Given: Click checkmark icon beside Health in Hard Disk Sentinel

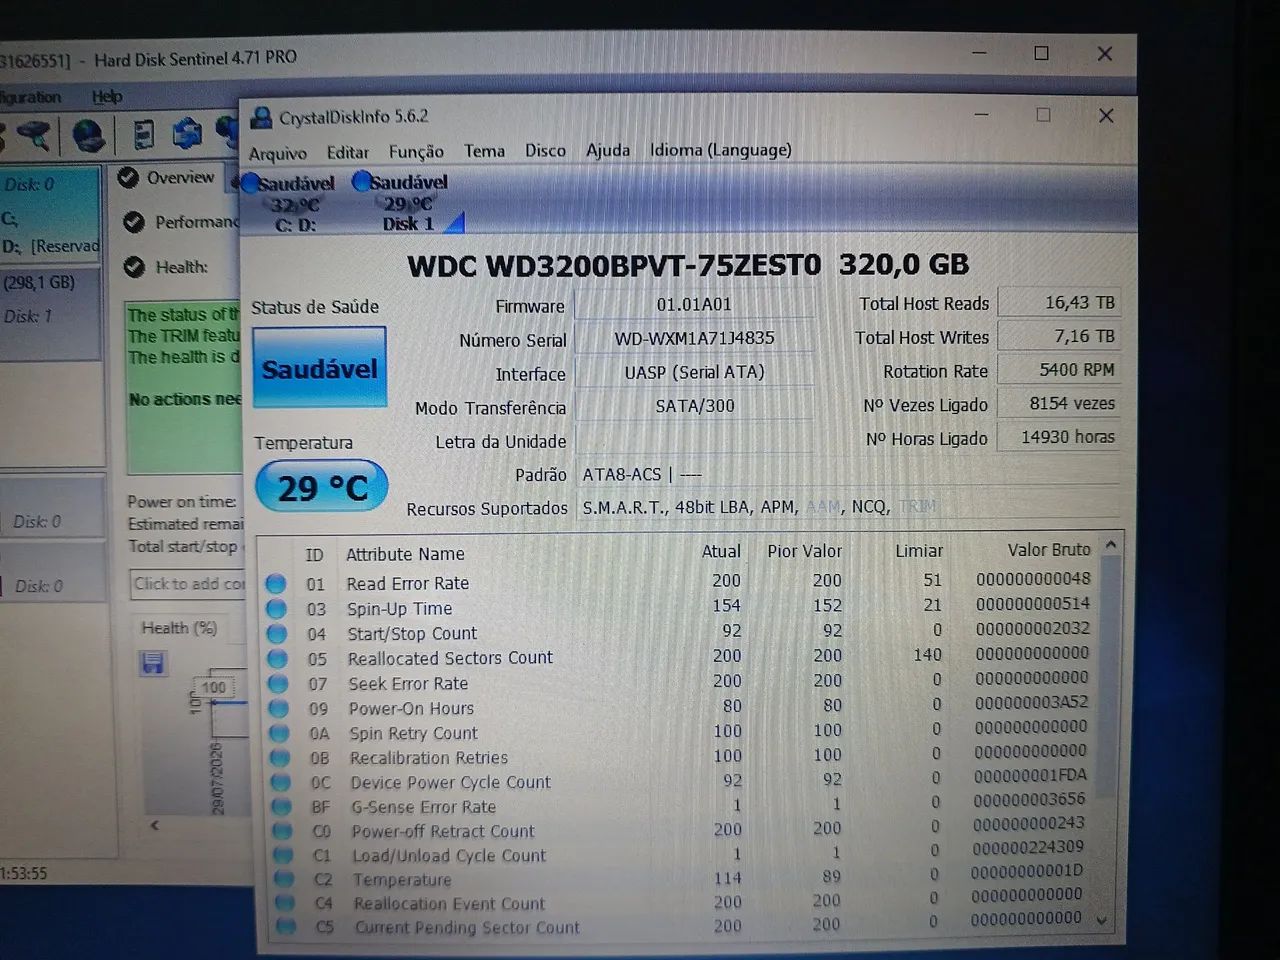Looking at the screenshot, I should [134, 267].
